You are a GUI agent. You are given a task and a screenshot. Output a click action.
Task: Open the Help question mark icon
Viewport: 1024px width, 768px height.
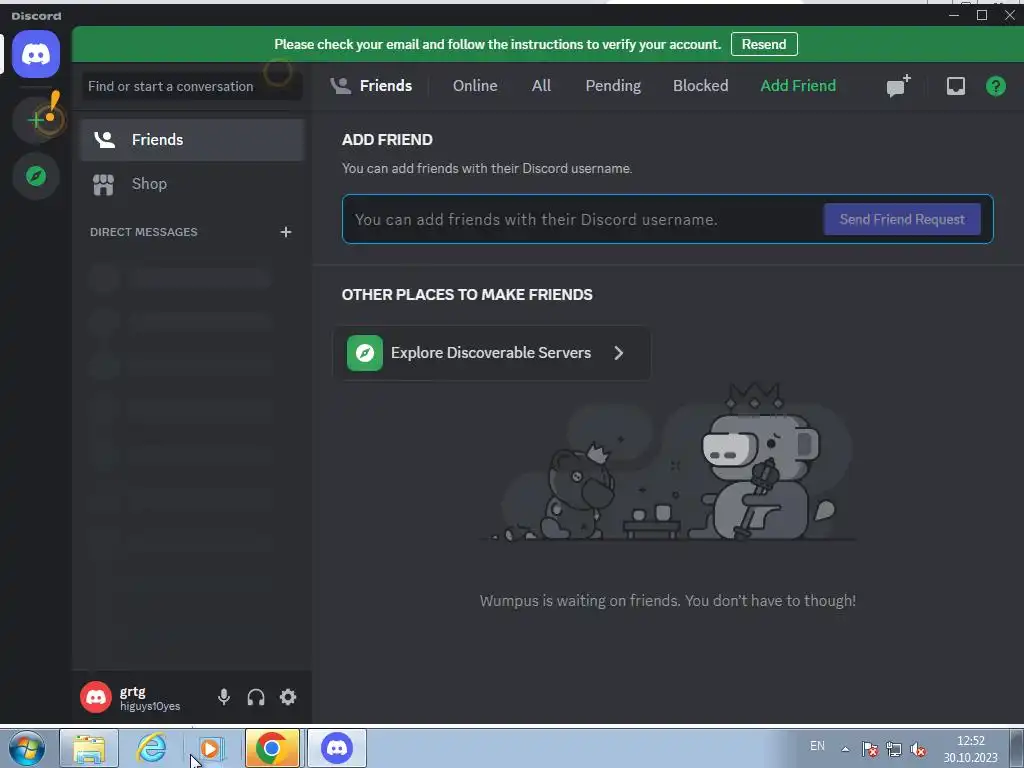[995, 86]
